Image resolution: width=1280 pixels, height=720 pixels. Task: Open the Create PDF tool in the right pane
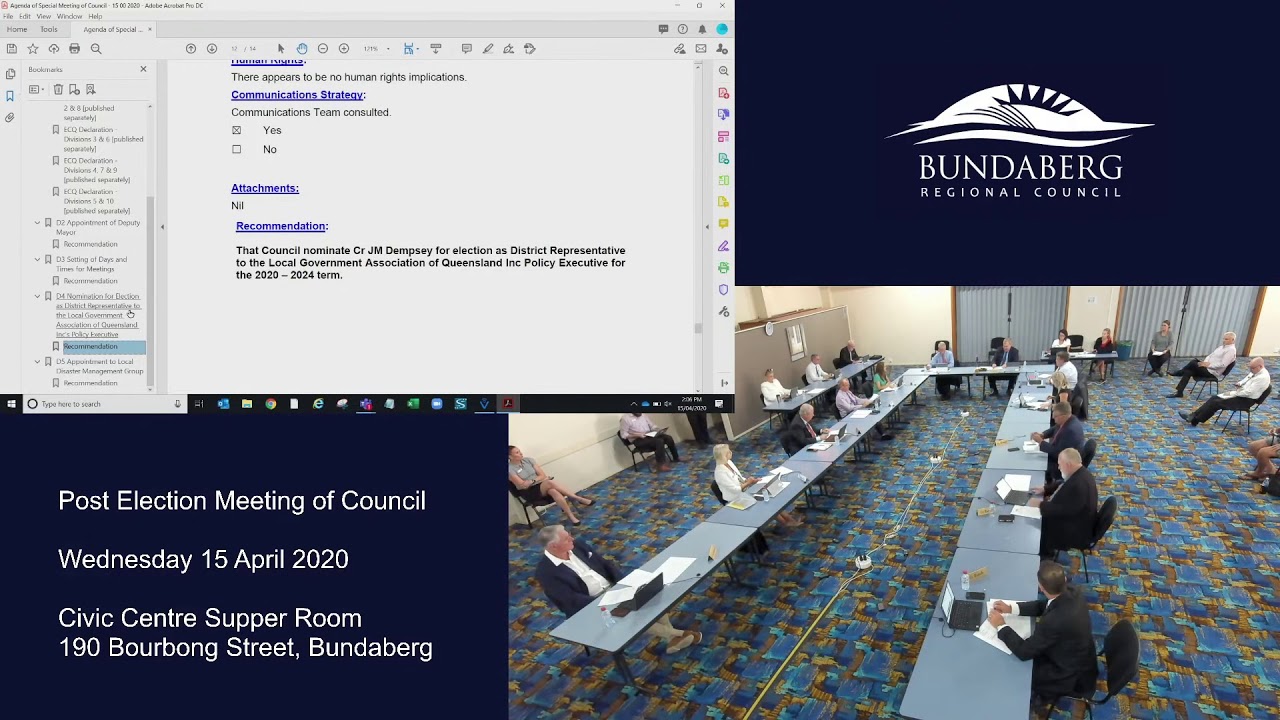(723, 93)
